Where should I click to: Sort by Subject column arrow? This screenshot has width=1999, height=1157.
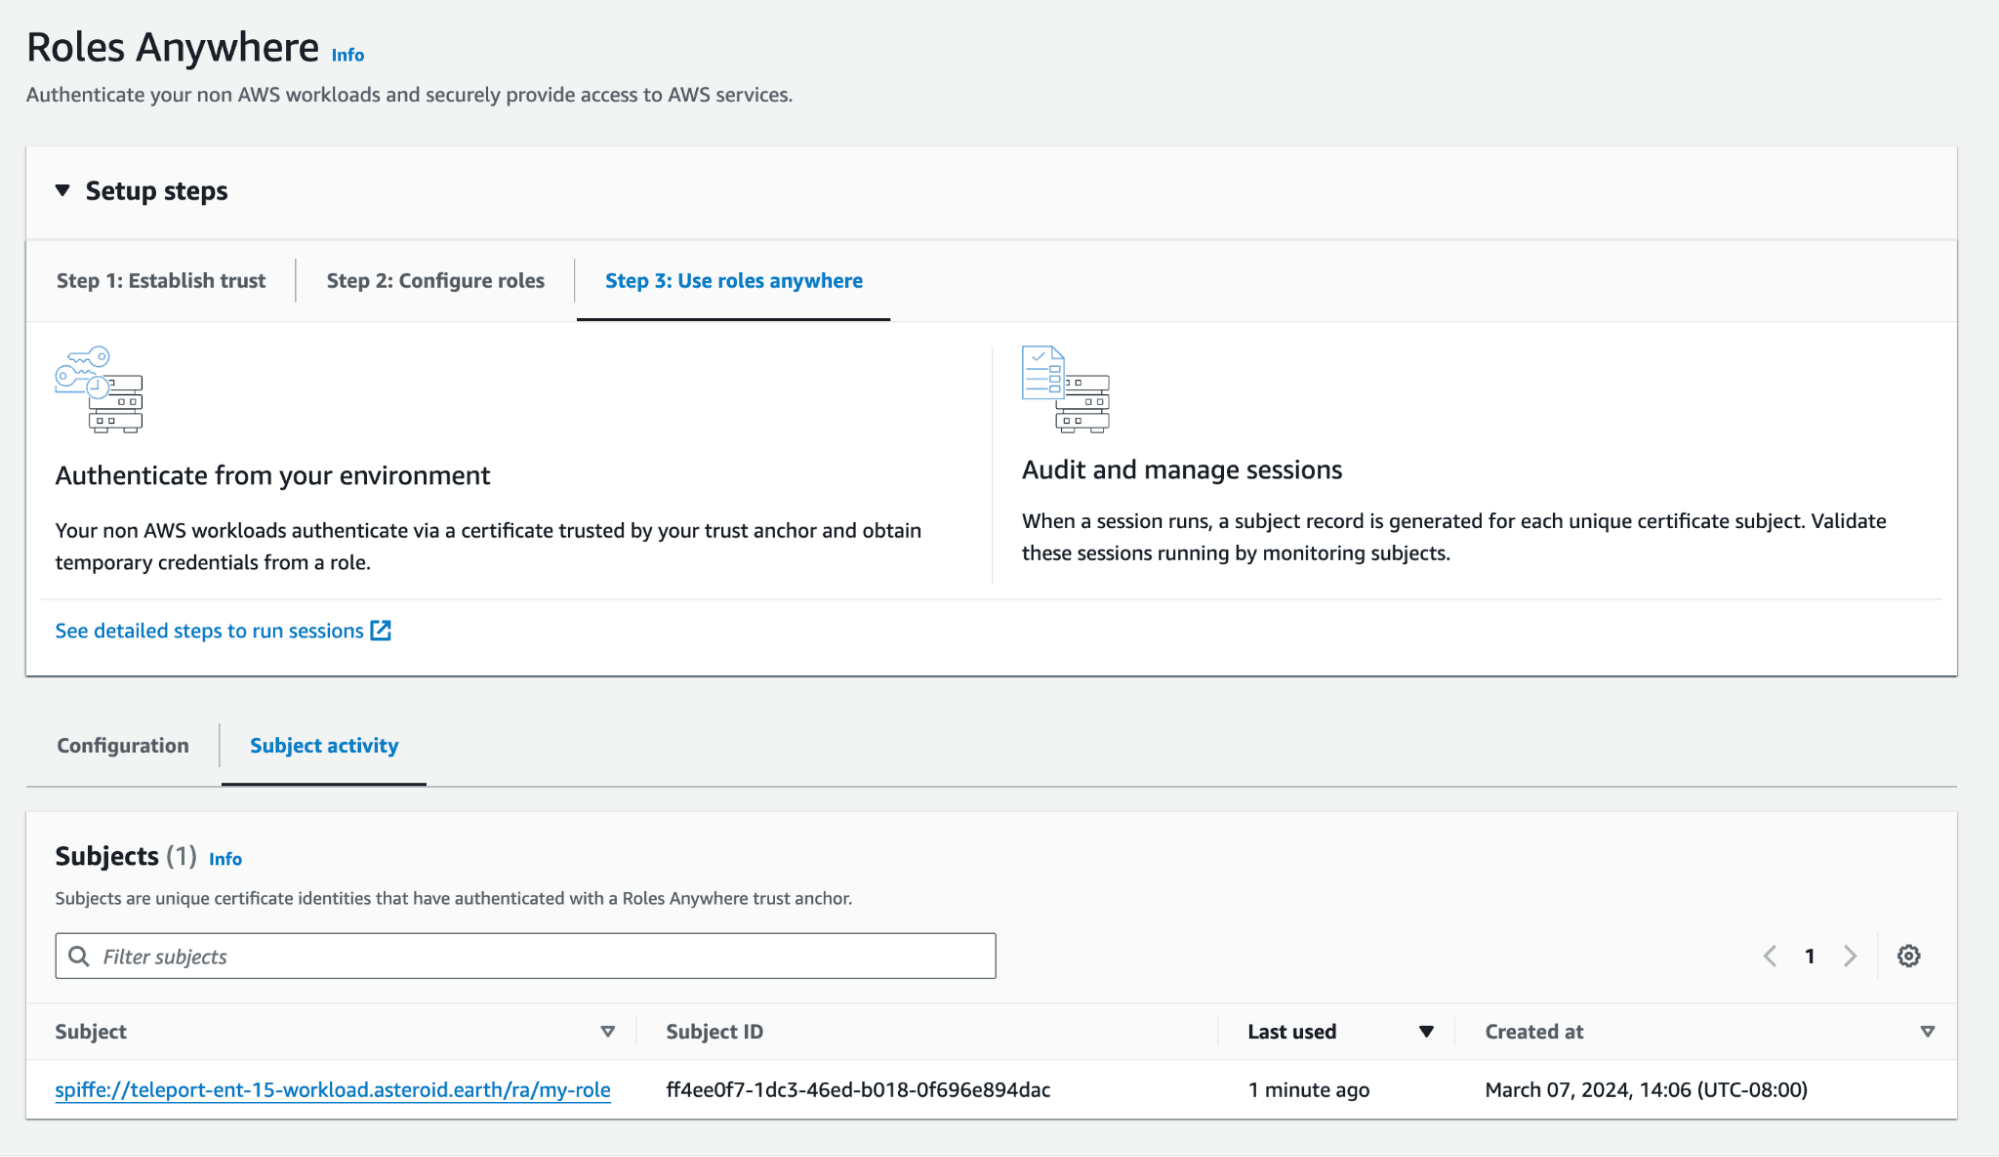coord(607,1031)
